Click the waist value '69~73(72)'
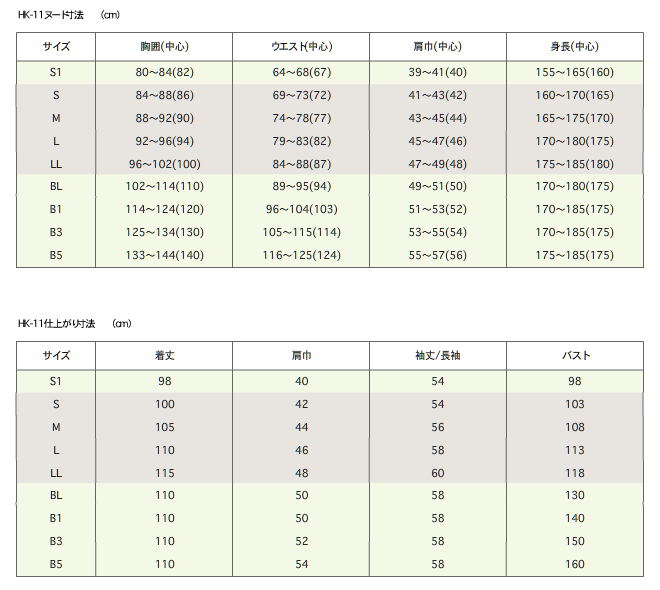Screen dimensions: 660x590 302,95
